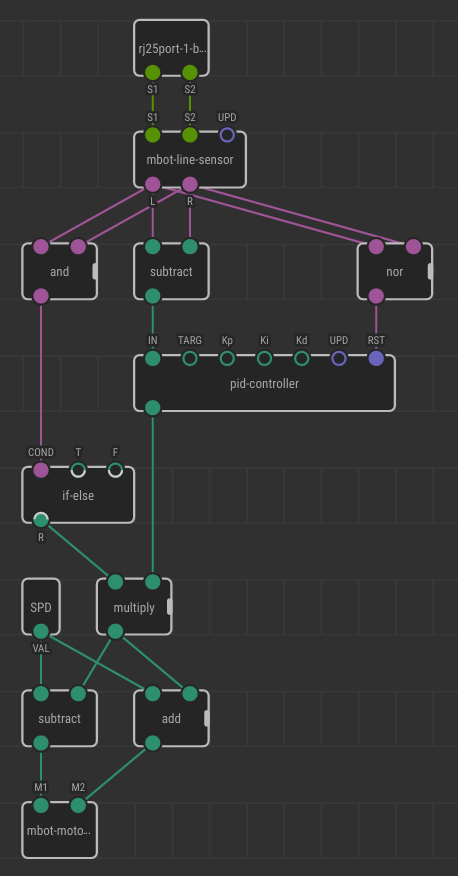
Task: Select the add node
Action: [171, 718]
